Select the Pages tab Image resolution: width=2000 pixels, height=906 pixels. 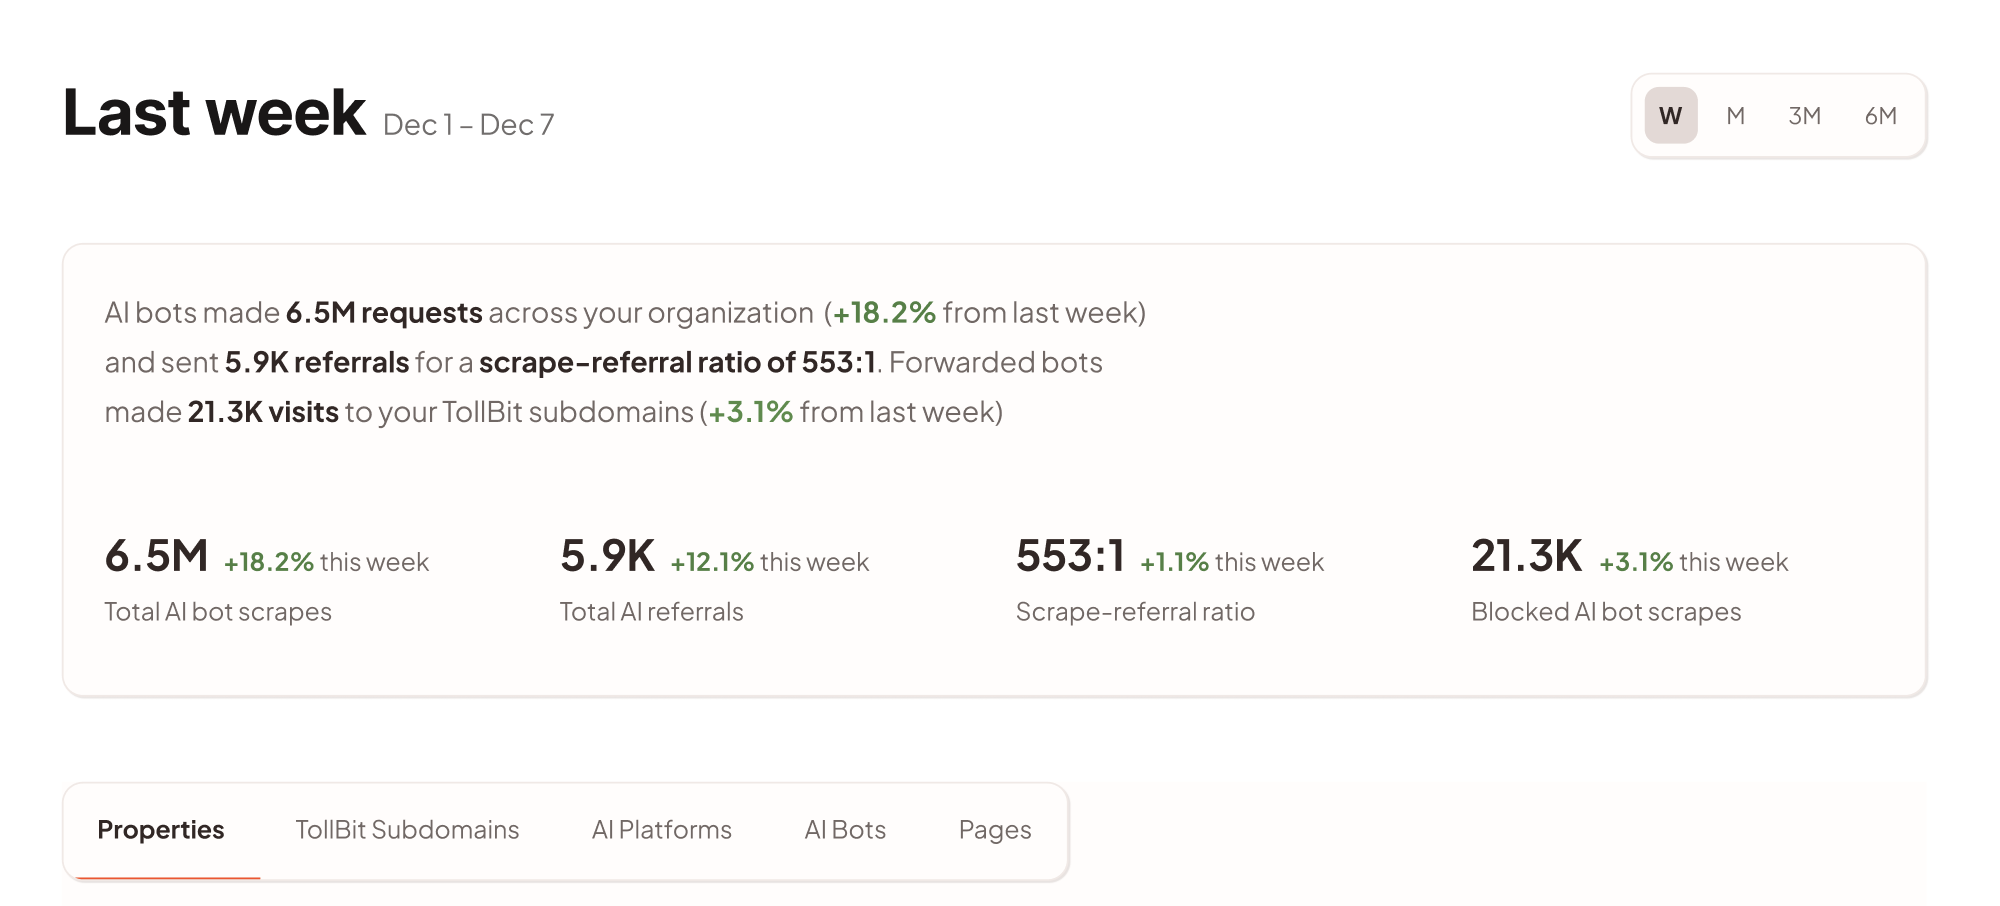(x=995, y=830)
